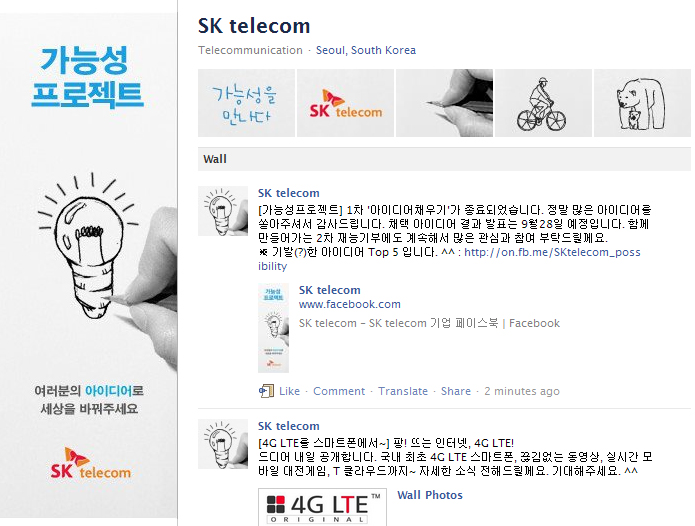Comment on the first wall post
Viewport: 695px width, 526px height.
(339, 391)
